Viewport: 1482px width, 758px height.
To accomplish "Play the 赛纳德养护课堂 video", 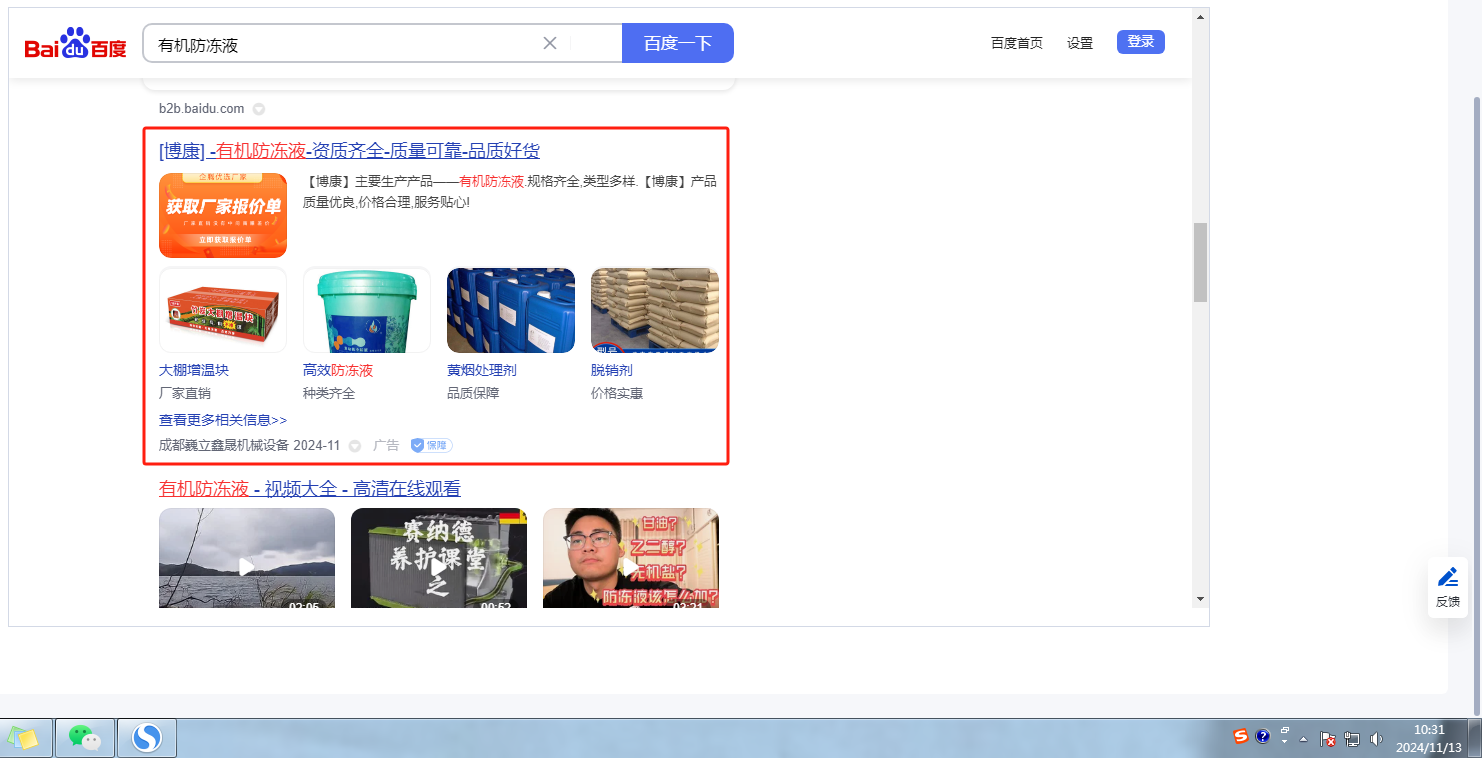I will pos(439,558).
